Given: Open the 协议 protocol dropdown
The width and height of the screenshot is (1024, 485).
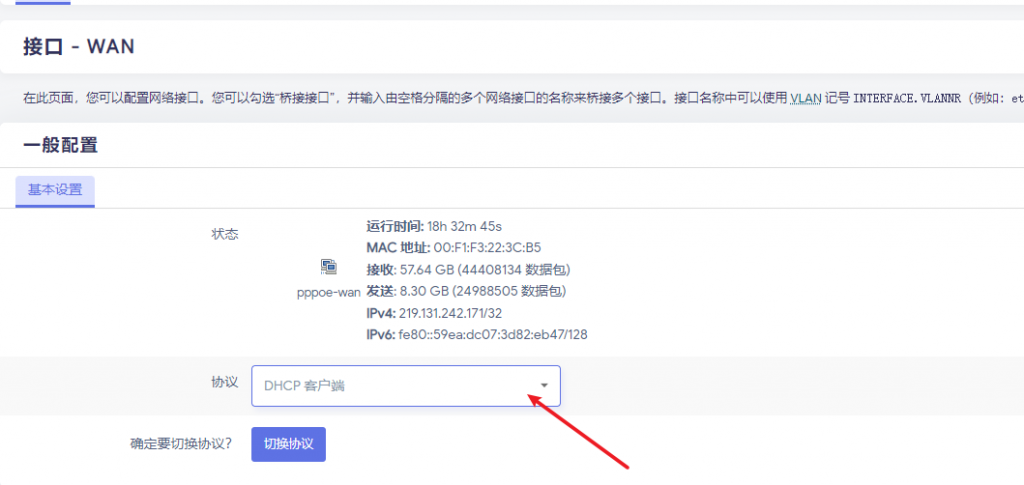Looking at the screenshot, I should point(405,386).
